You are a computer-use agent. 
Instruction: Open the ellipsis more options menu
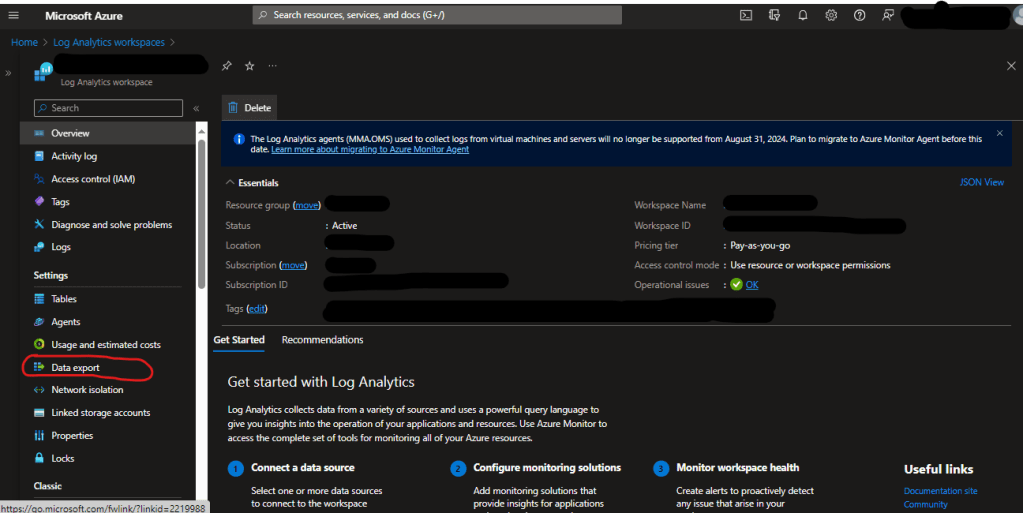272,66
